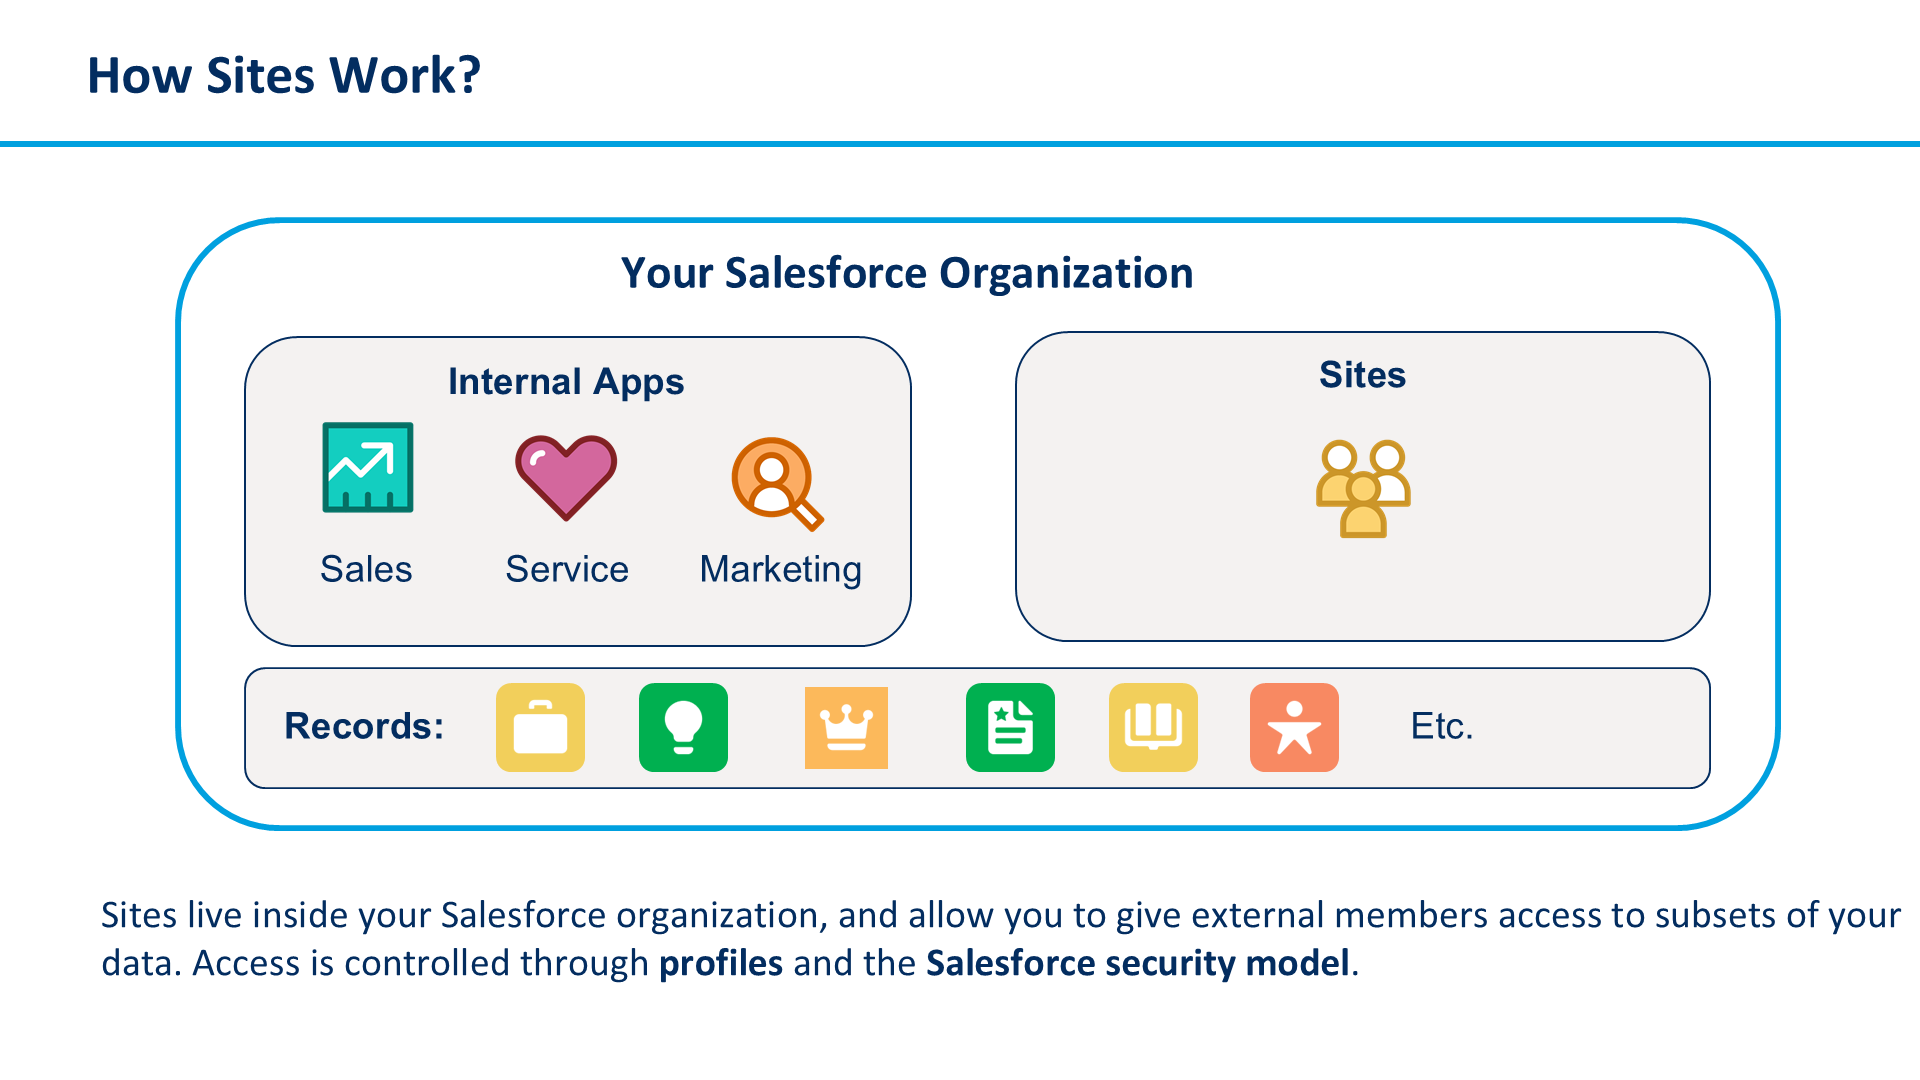This screenshot has width=1920, height=1080.
Task: Select the pink Service heart icon
Action: coord(566,478)
